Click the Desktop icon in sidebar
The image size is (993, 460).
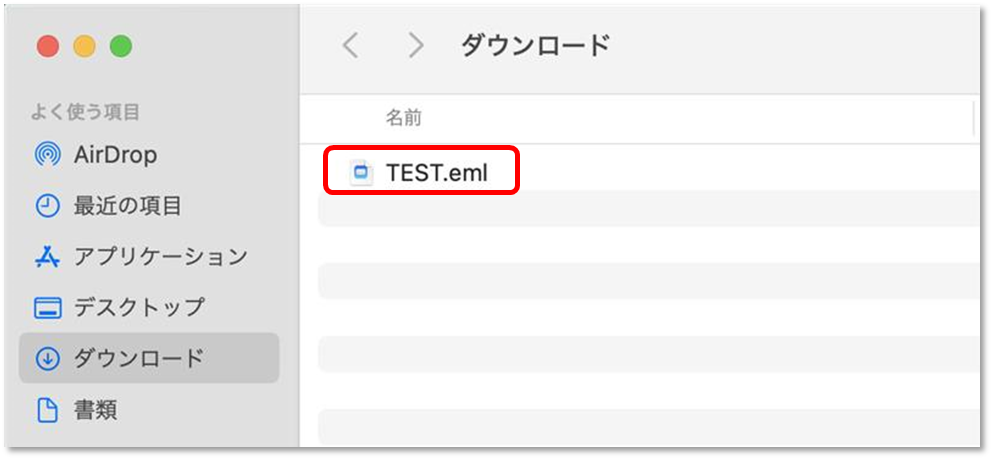47,308
